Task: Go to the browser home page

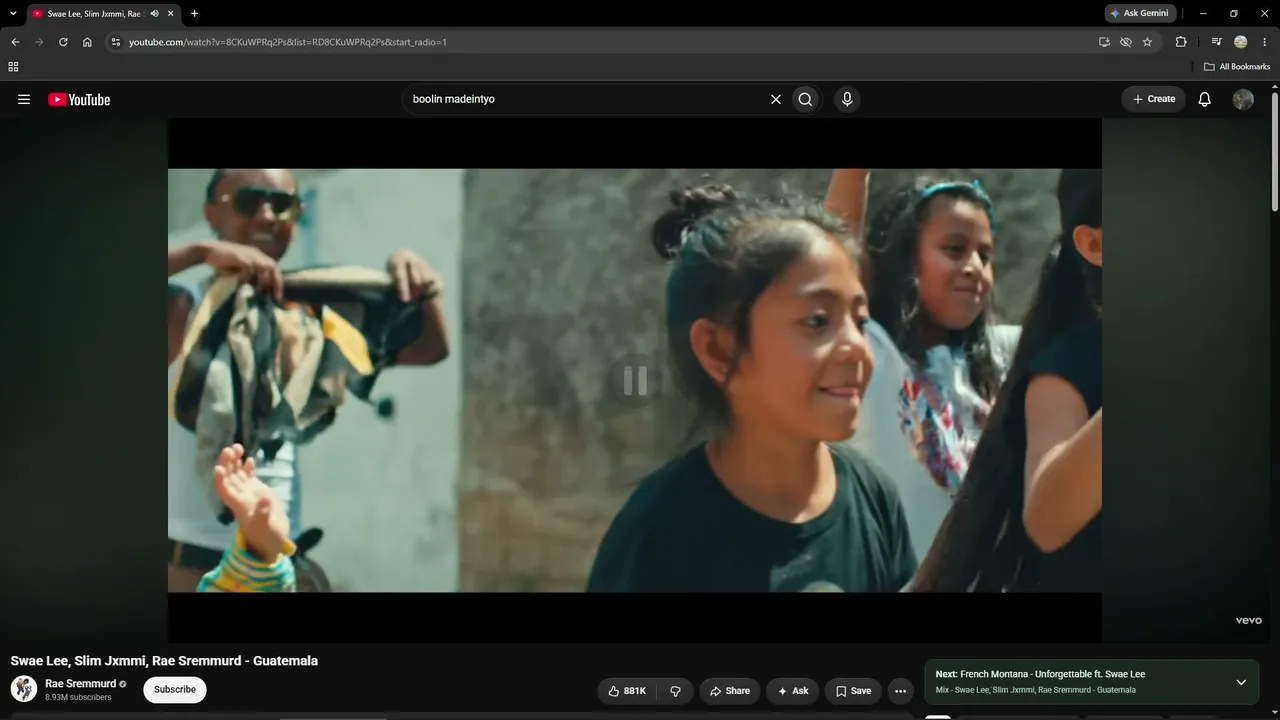Action: [x=87, y=42]
